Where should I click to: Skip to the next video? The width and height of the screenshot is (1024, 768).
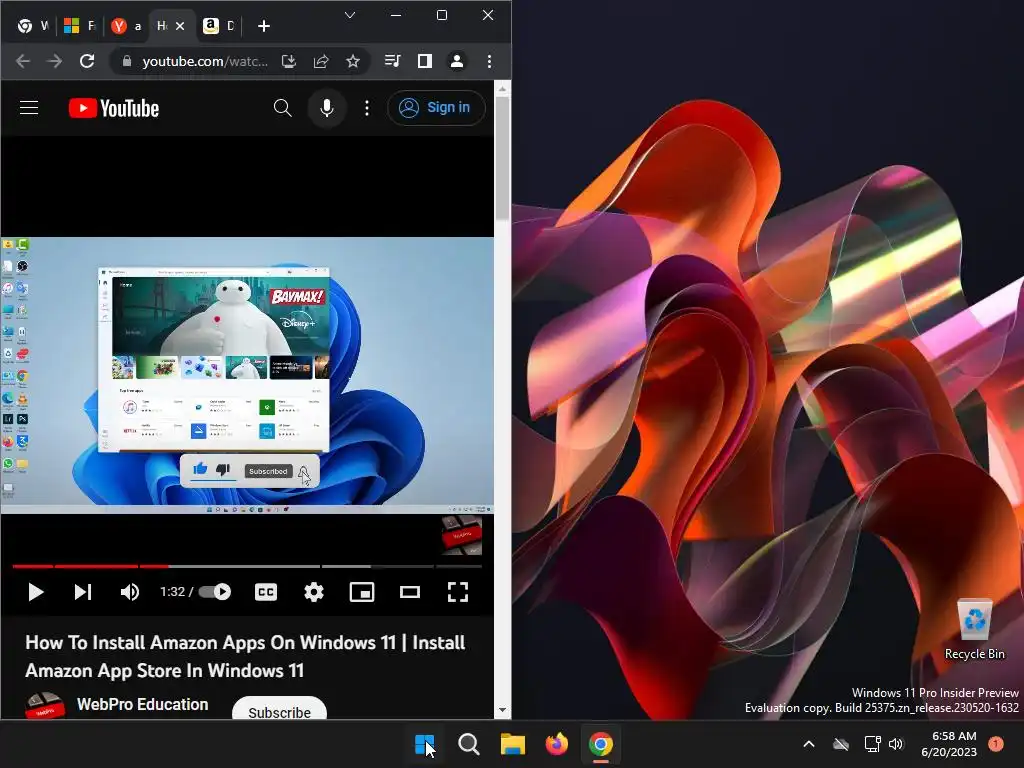[83, 592]
